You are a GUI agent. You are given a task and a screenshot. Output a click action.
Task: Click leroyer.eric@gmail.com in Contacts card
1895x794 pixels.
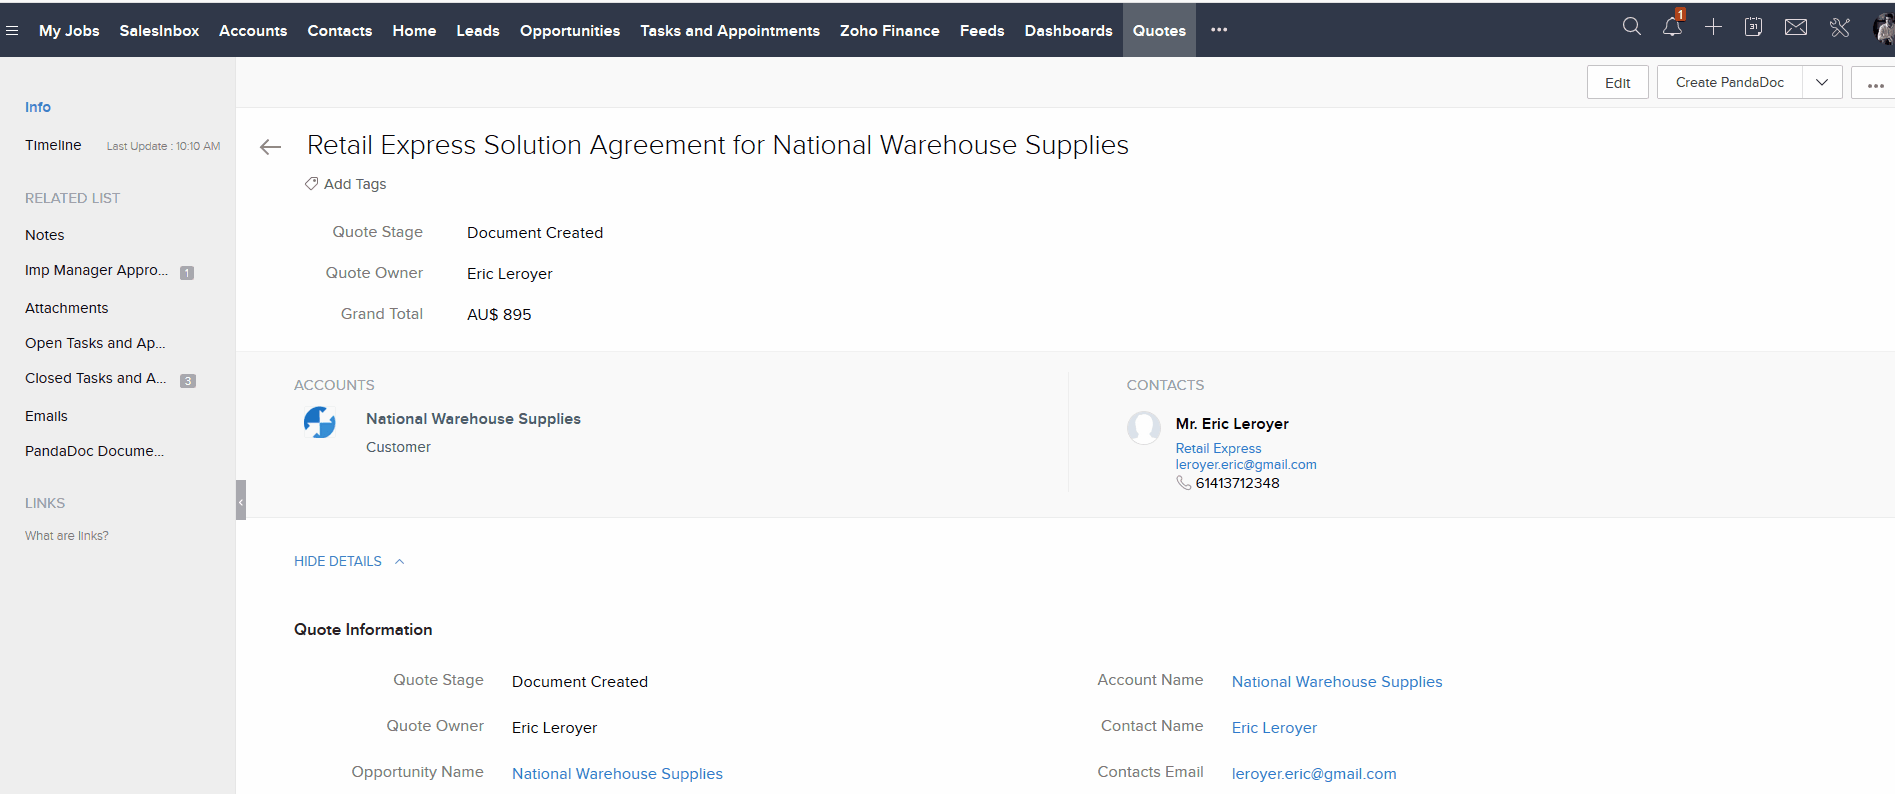point(1246,465)
